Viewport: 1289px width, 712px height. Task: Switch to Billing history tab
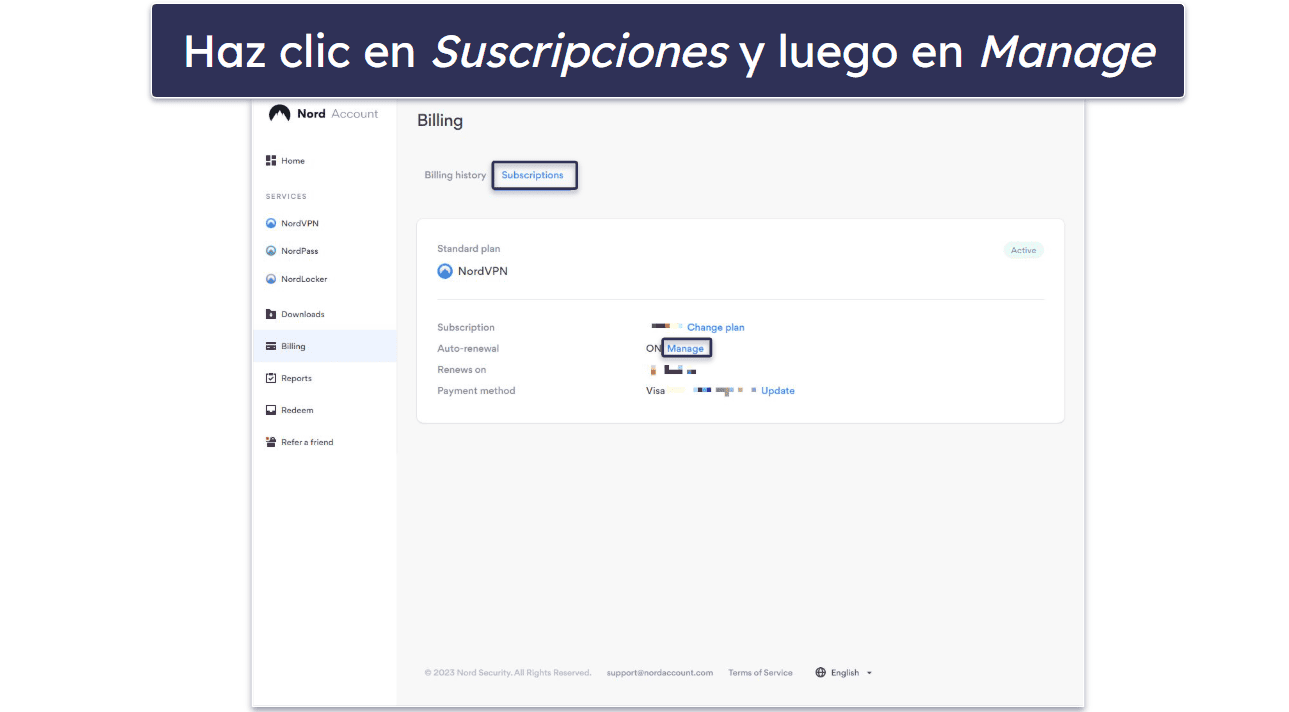pyautogui.click(x=455, y=175)
